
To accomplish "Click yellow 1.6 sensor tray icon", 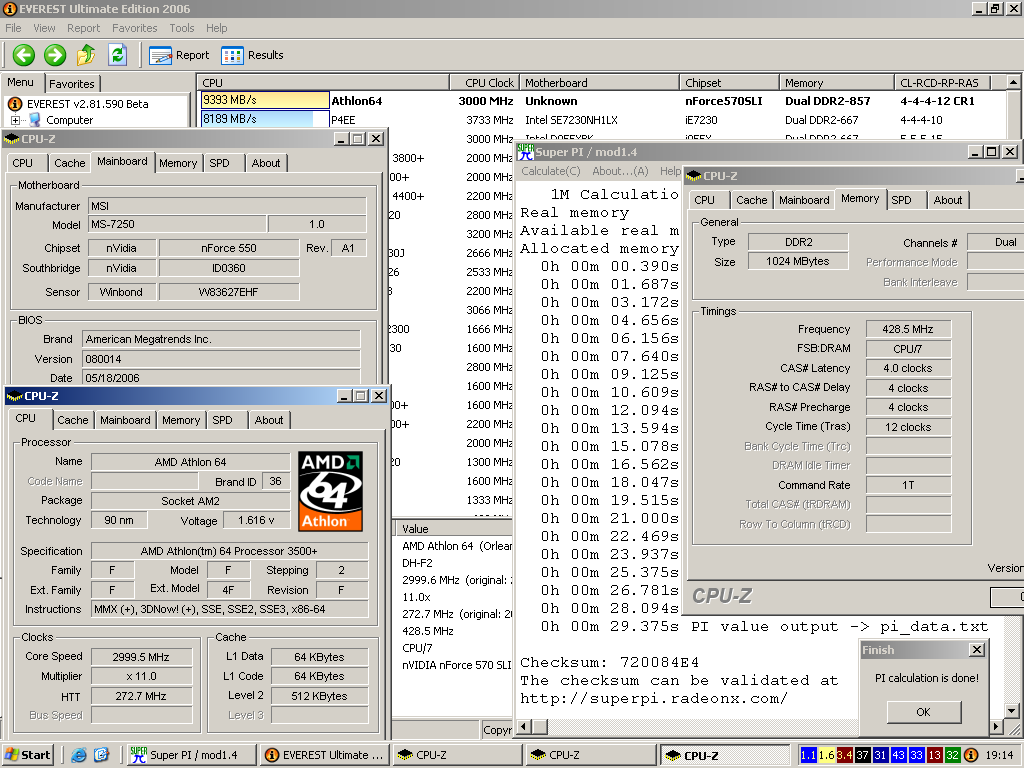I will [x=826, y=755].
